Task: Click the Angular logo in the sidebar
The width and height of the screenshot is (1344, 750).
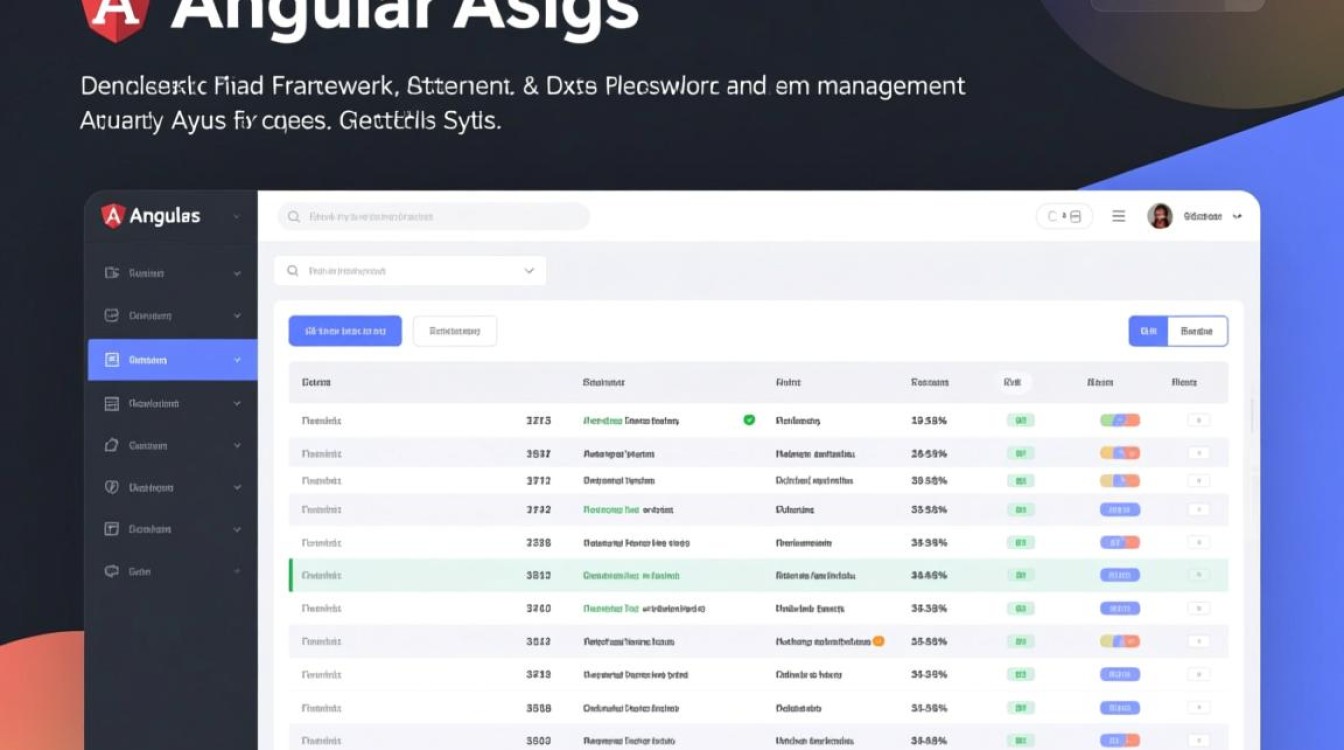Action: tap(113, 214)
